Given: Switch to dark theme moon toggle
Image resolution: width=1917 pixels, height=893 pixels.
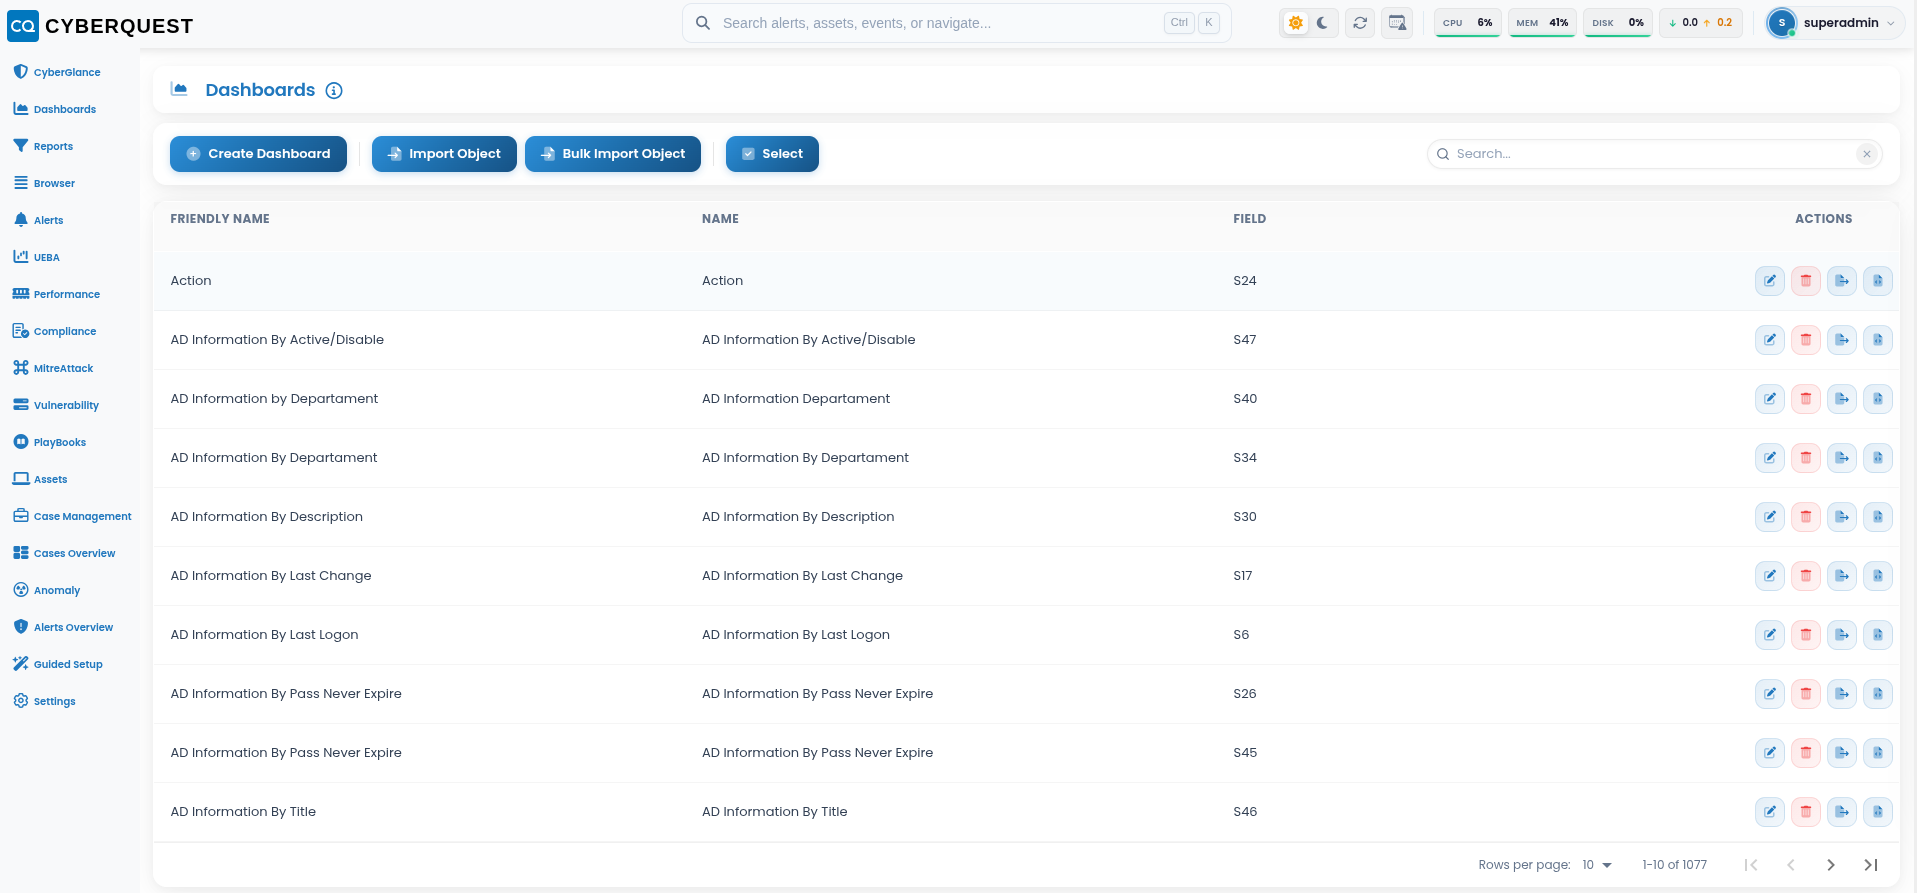Looking at the screenshot, I should 1322,23.
